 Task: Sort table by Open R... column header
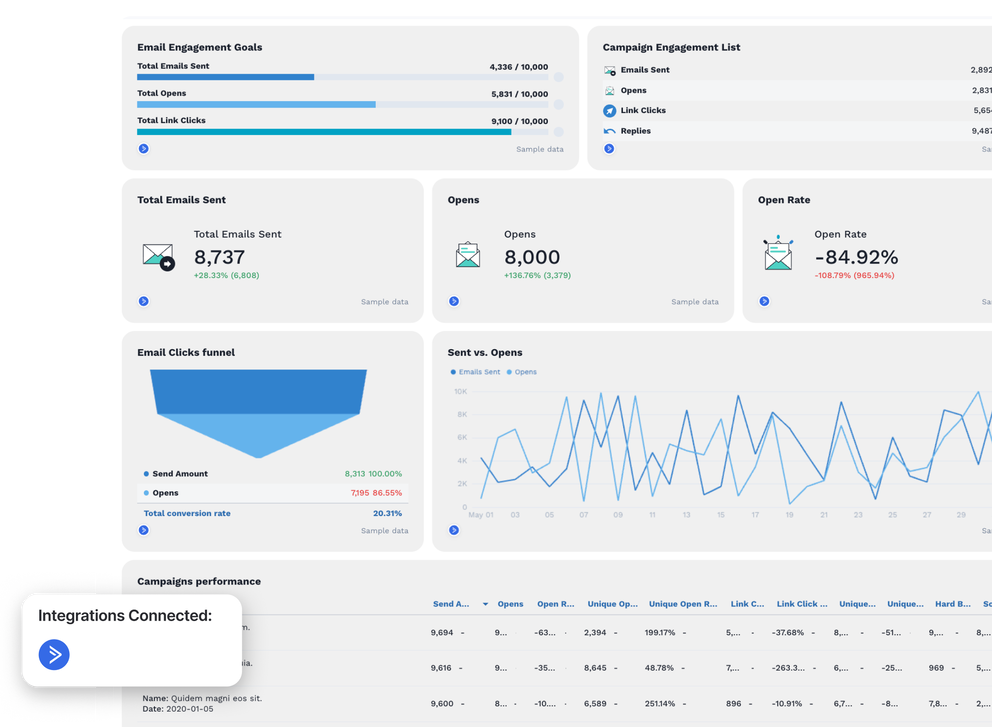pyautogui.click(x=555, y=604)
